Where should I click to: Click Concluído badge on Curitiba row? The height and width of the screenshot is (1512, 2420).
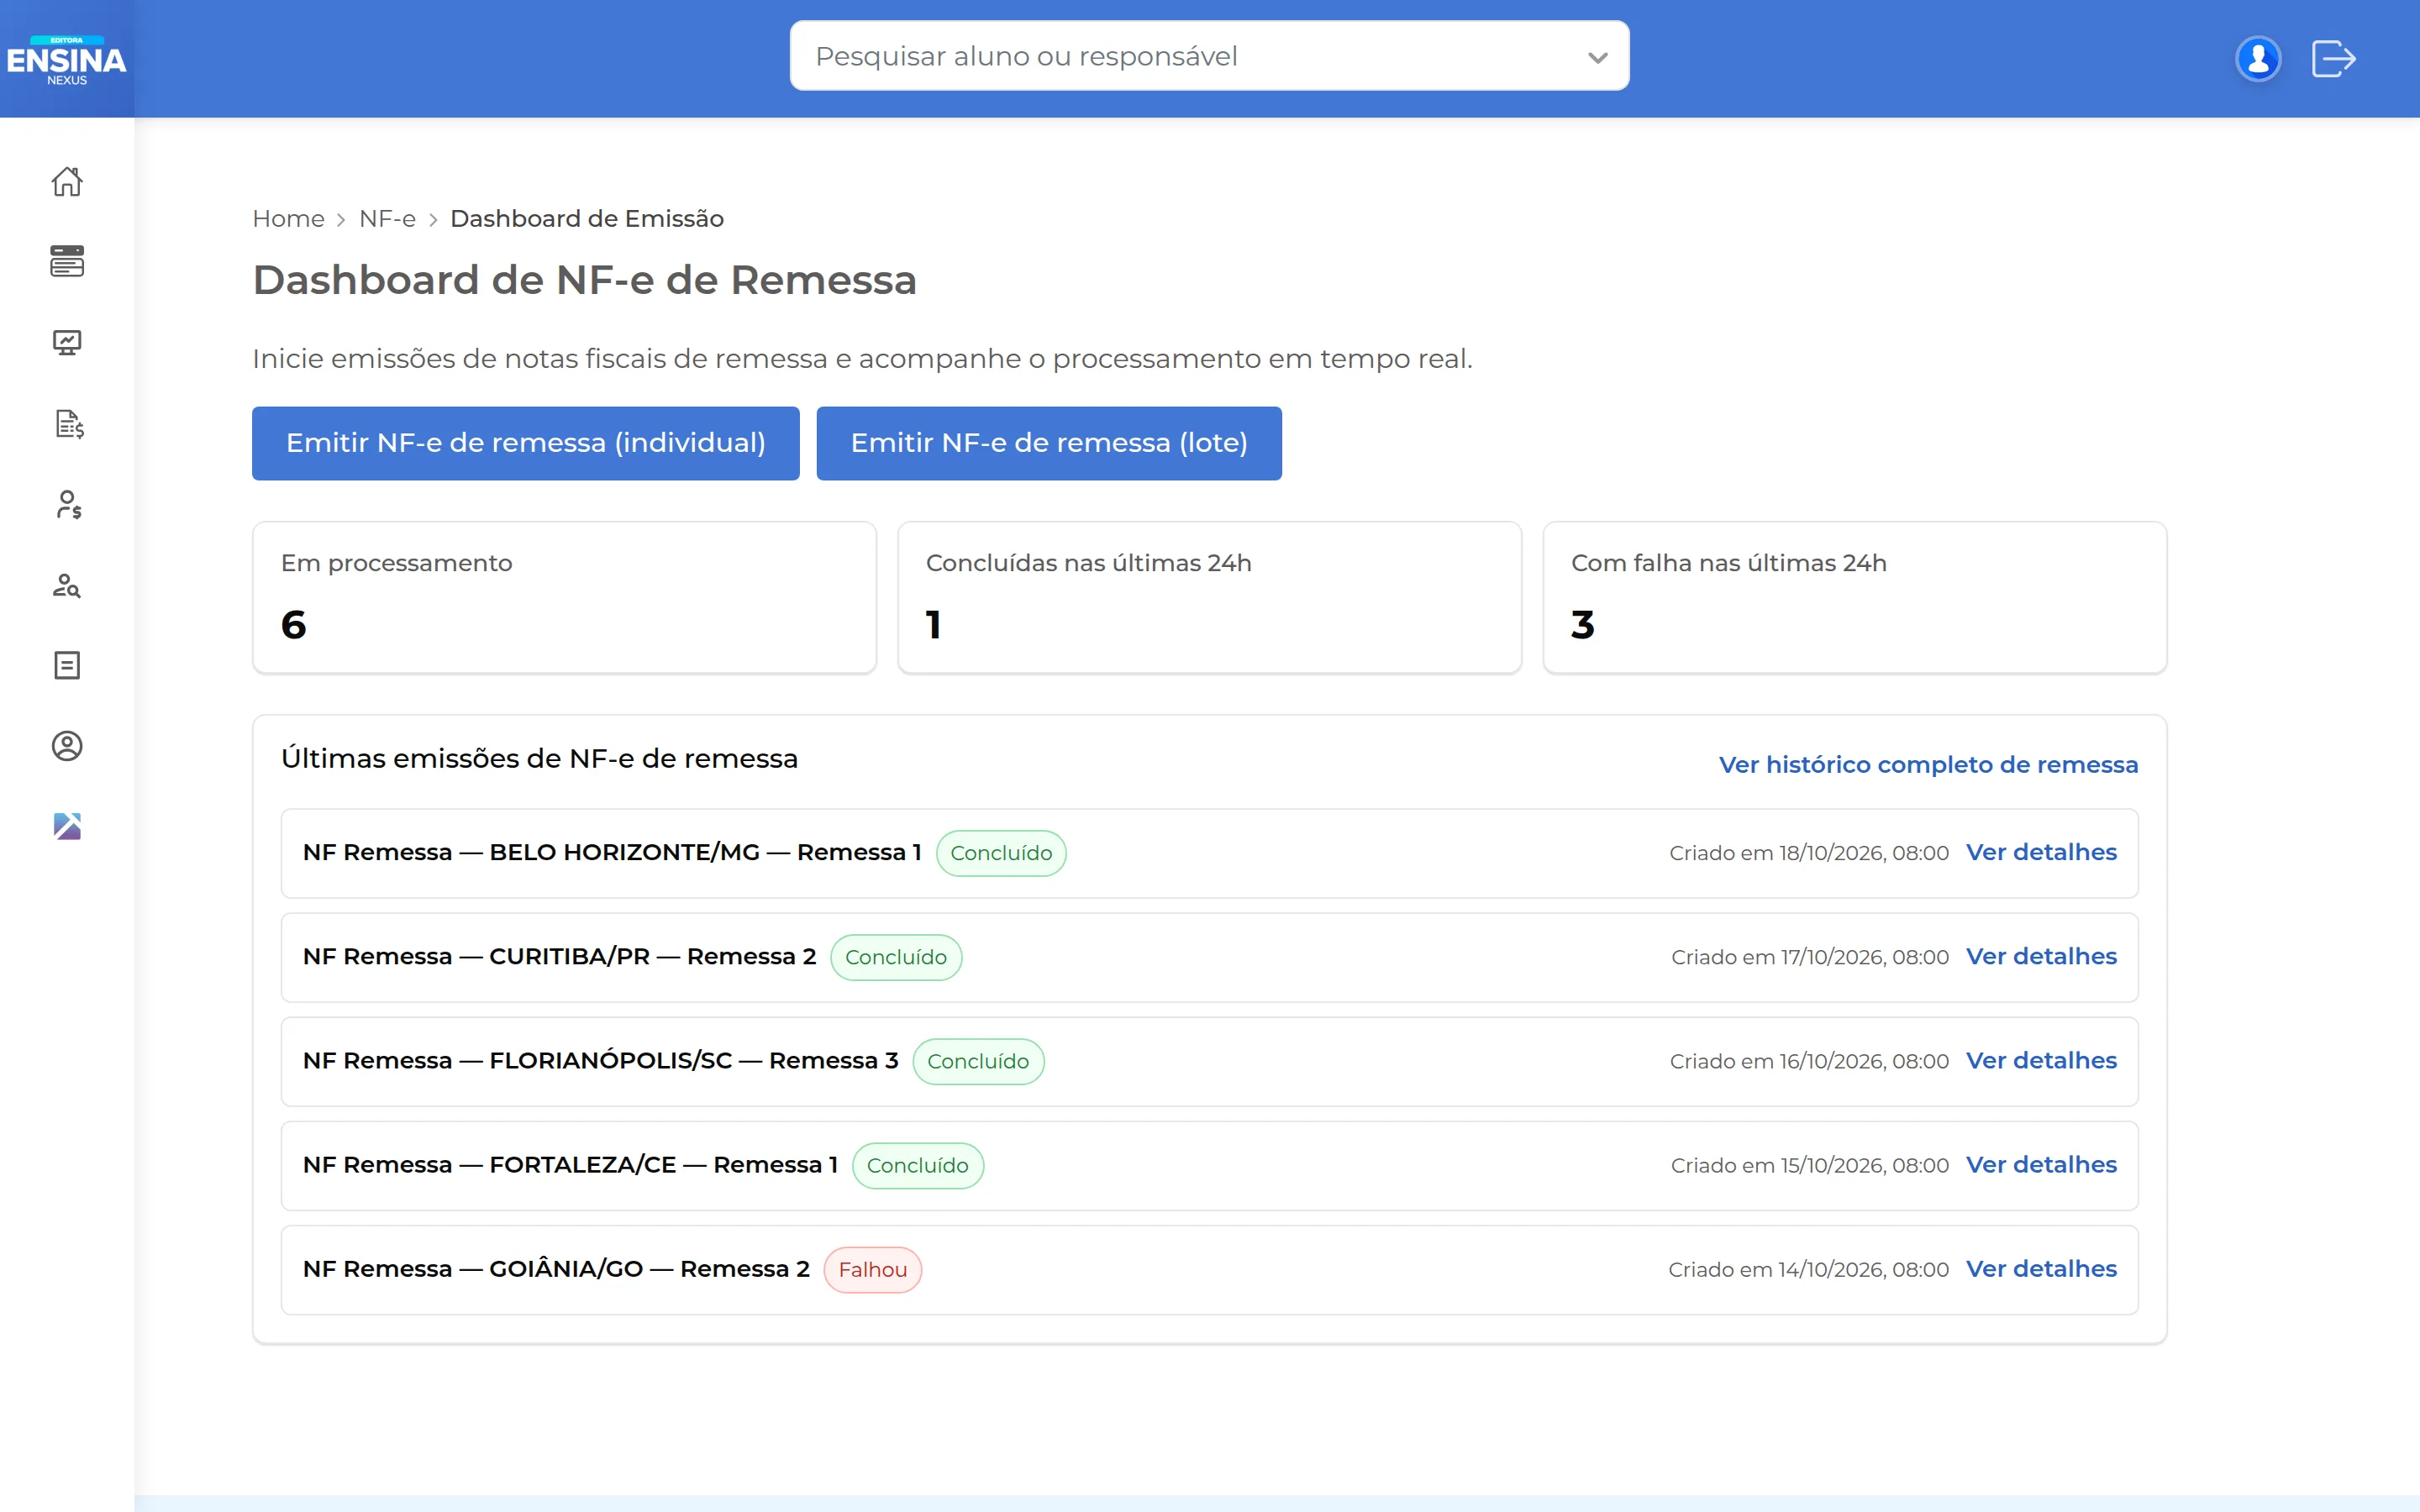click(x=896, y=957)
